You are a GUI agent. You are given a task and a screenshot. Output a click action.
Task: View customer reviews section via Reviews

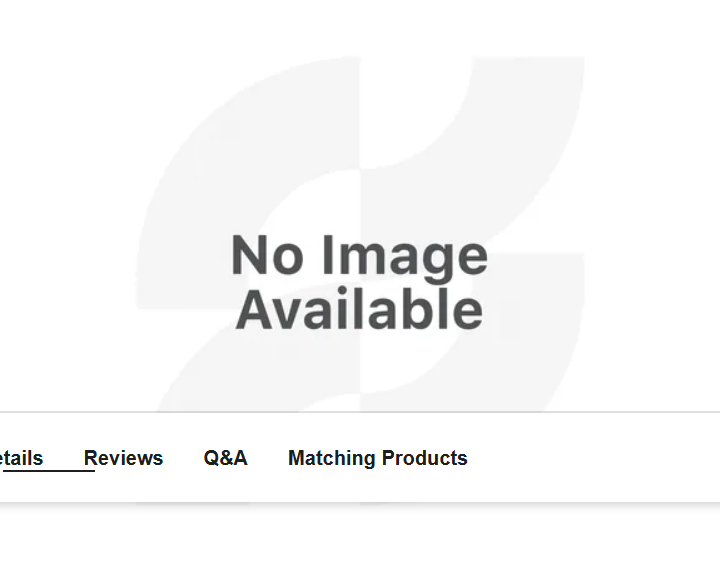[x=123, y=458]
